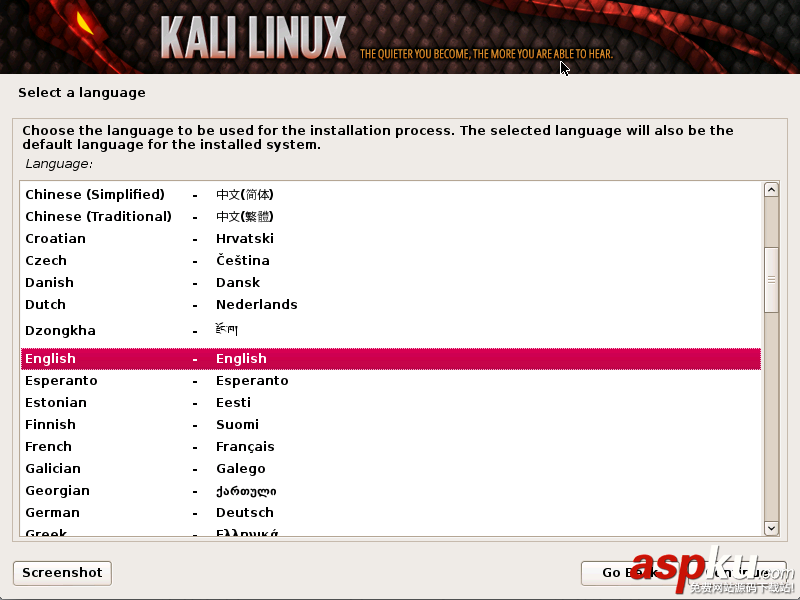The width and height of the screenshot is (800, 600).
Task: Choose Dutch as installation language
Action: point(391,304)
